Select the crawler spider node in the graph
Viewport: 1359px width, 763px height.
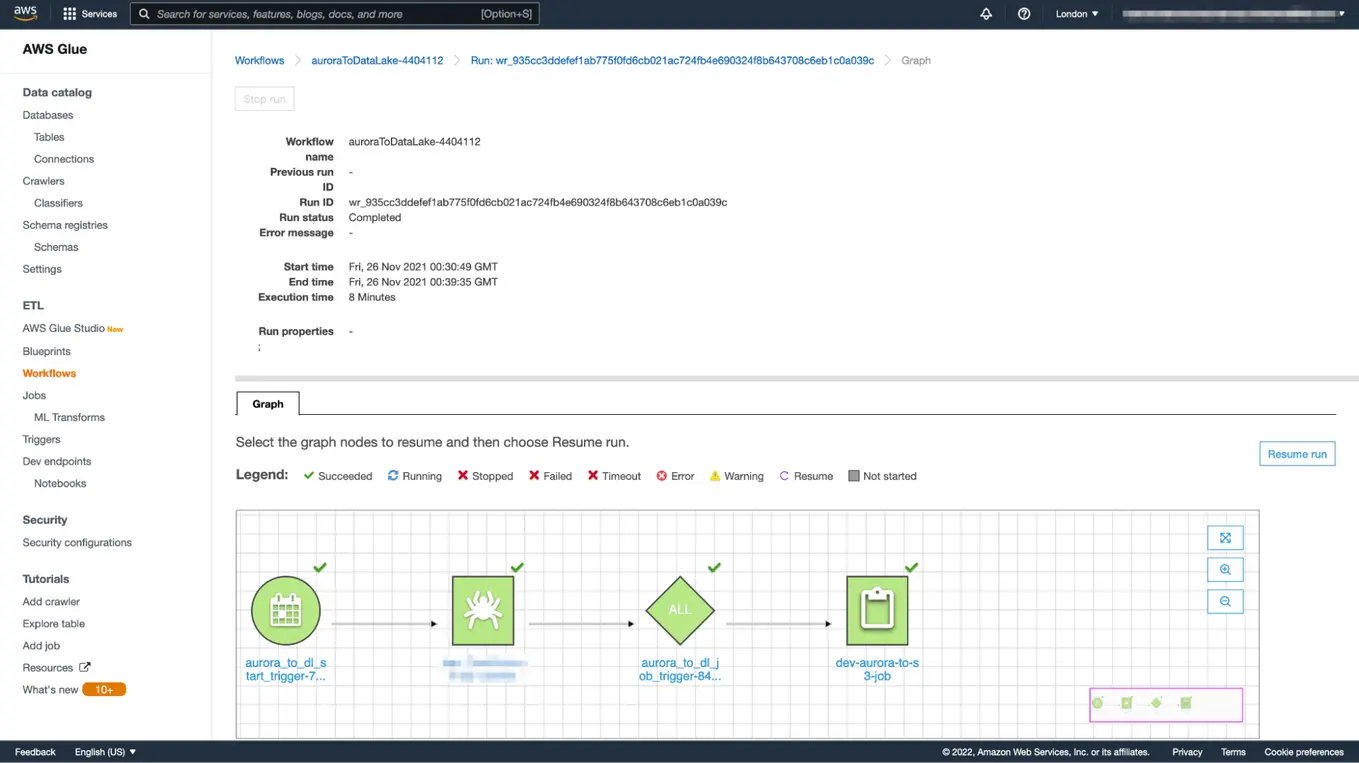pyautogui.click(x=483, y=610)
